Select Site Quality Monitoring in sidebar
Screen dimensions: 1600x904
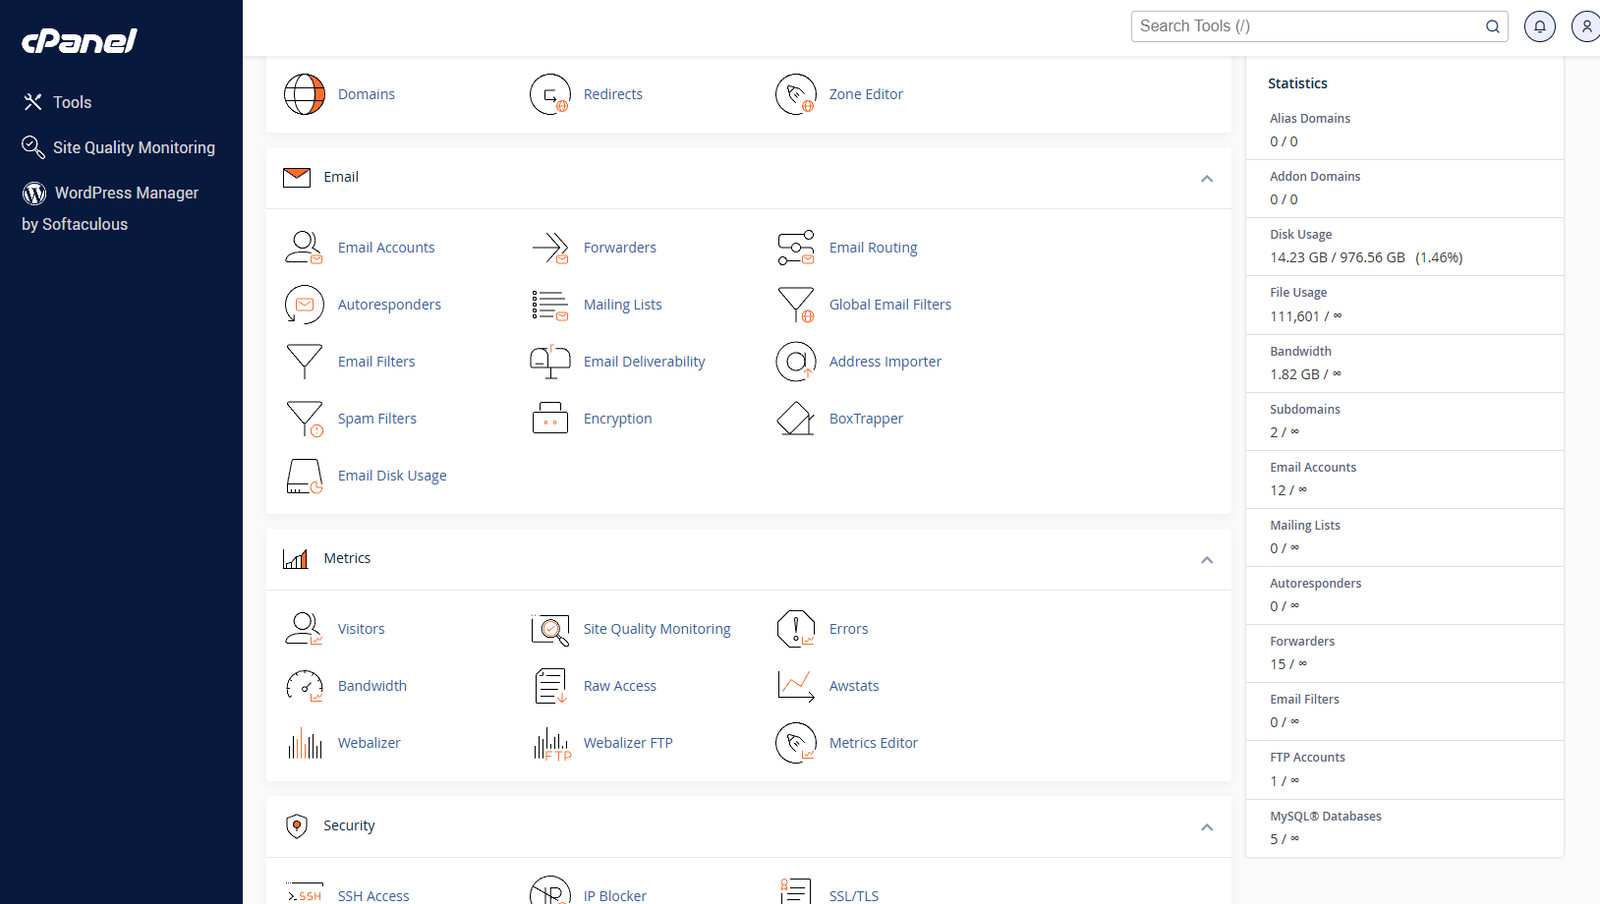point(133,147)
